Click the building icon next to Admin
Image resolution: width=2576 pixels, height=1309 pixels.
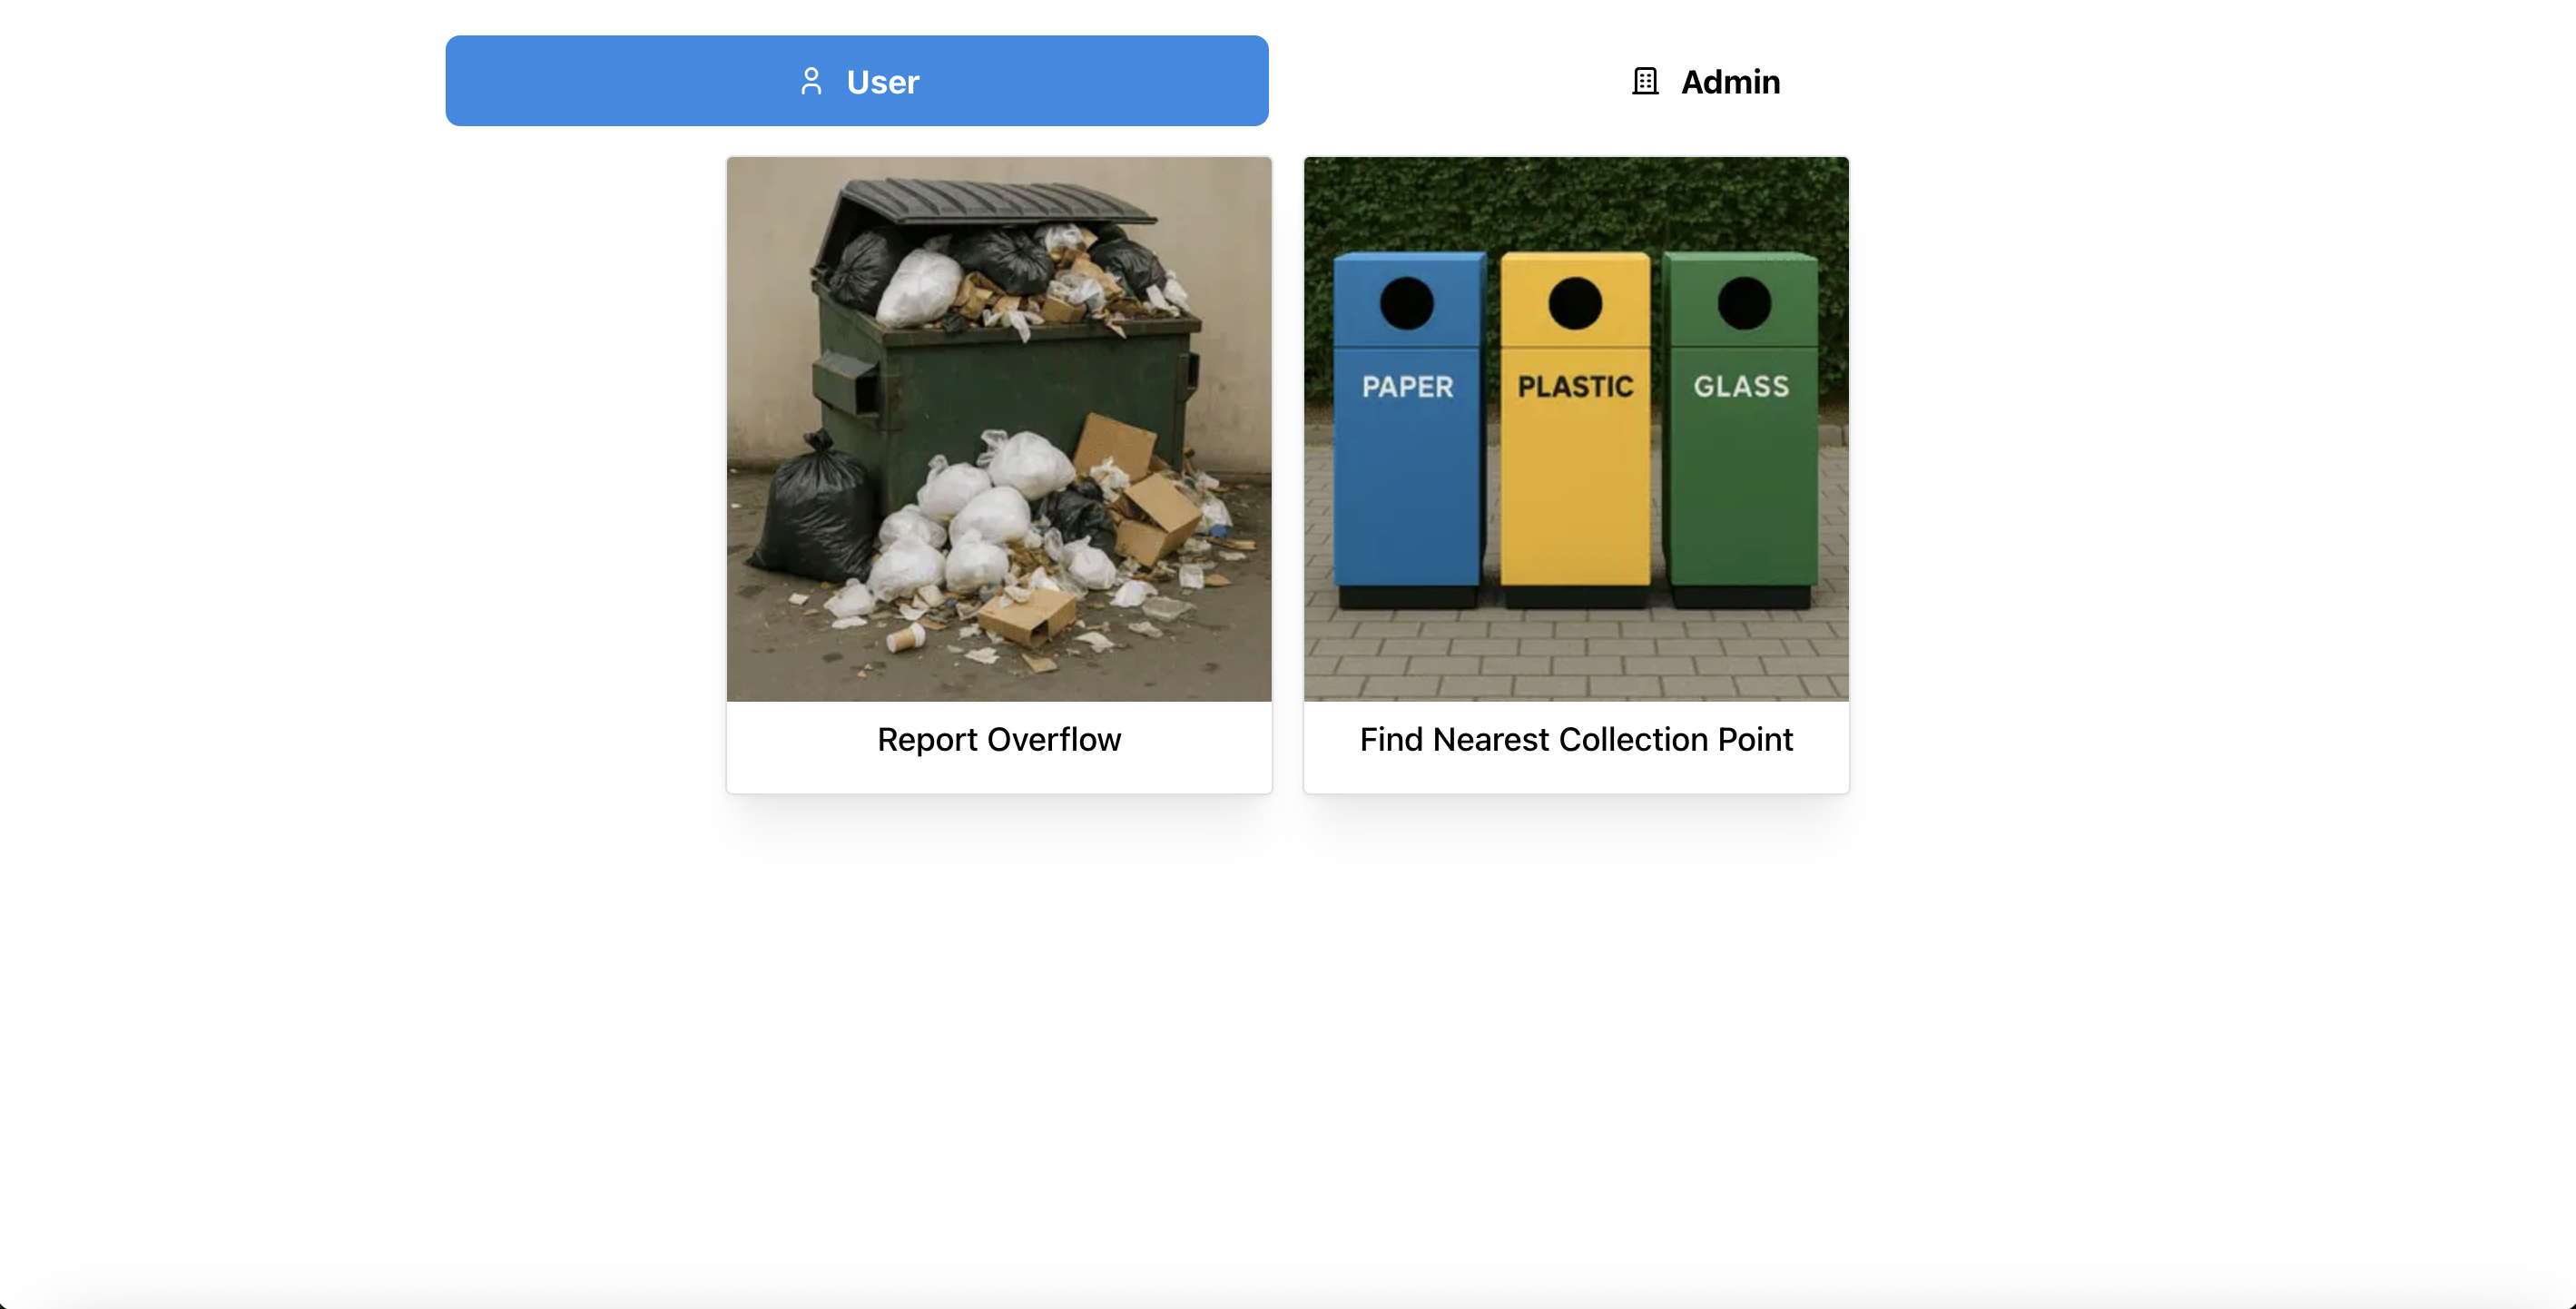pyautogui.click(x=1644, y=81)
